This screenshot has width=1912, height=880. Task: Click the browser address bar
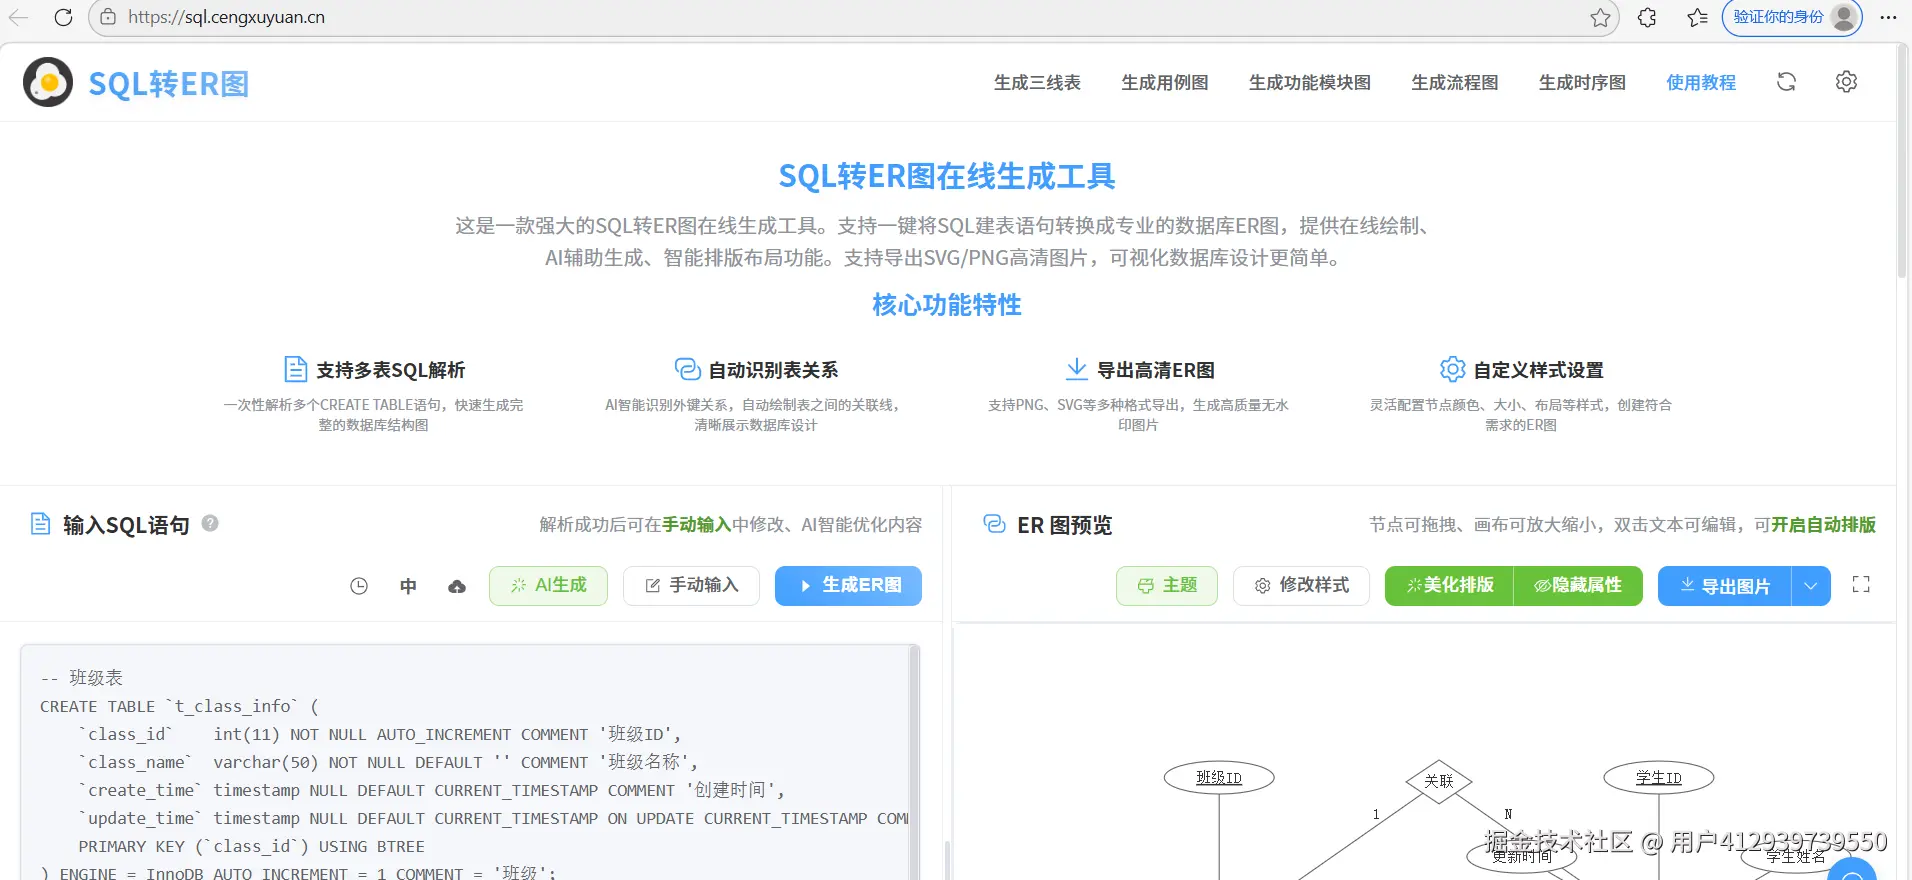point(854,17)
